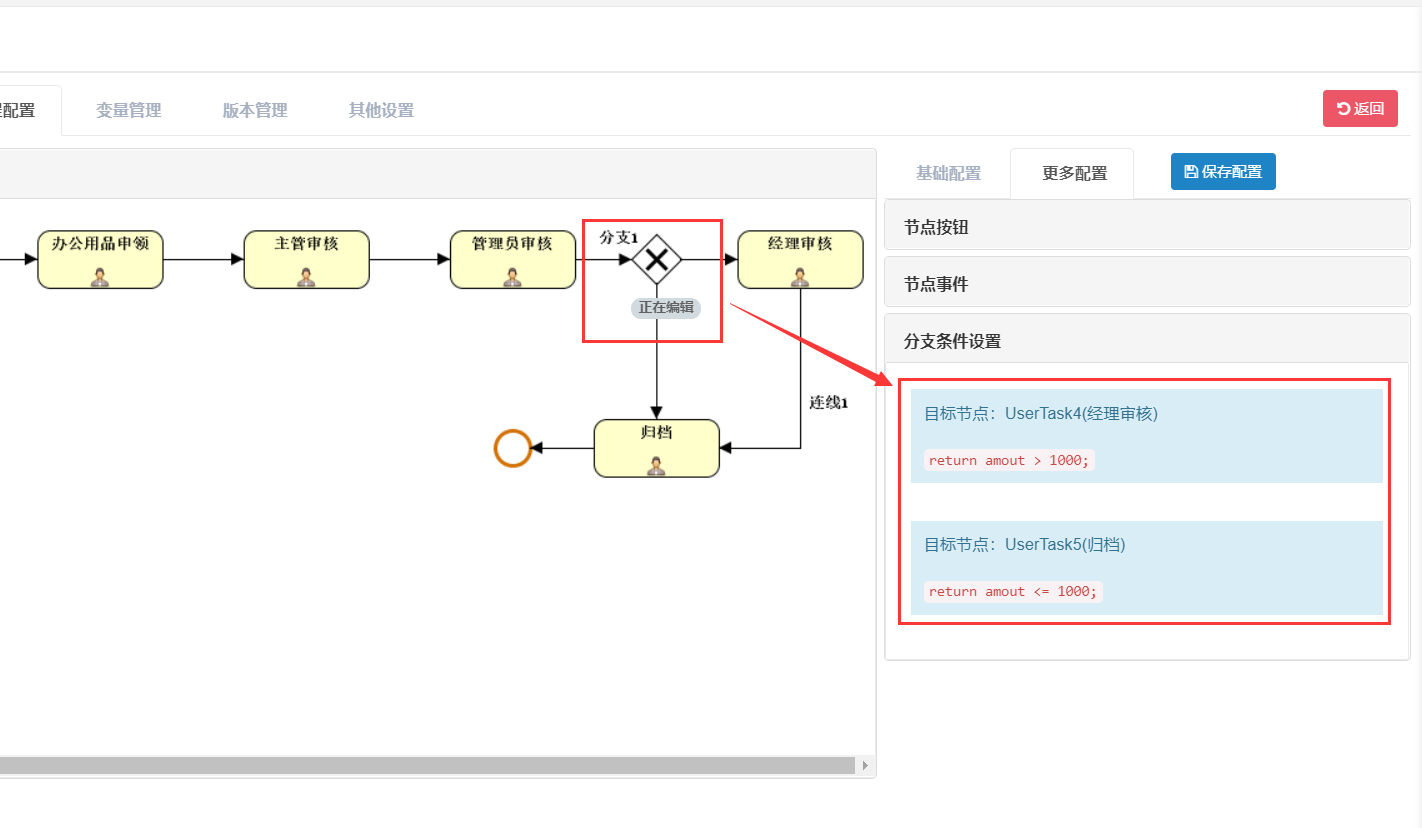This screenshot has width=1422, height=828.
Task: Expand the 节点事件 panel
Action: (1147, 282)
